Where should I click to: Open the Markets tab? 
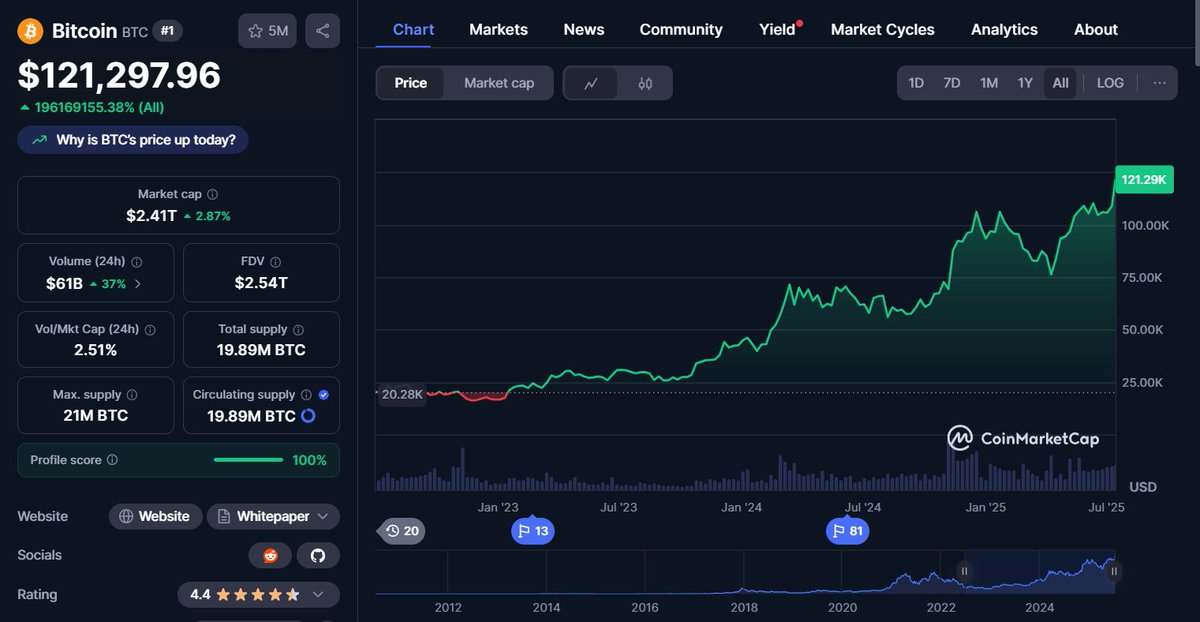[498, 30]
